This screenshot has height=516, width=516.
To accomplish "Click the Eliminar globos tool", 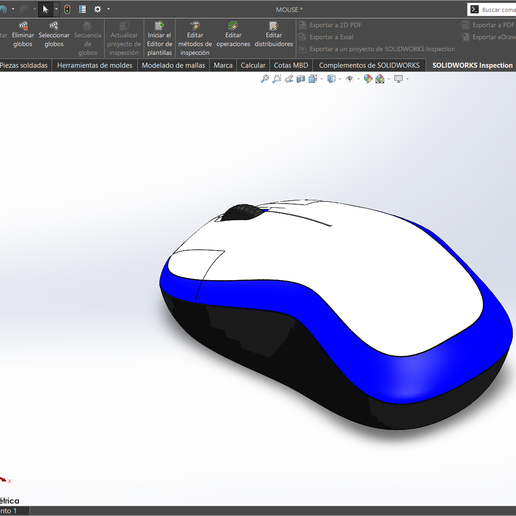I will [23, 35].
